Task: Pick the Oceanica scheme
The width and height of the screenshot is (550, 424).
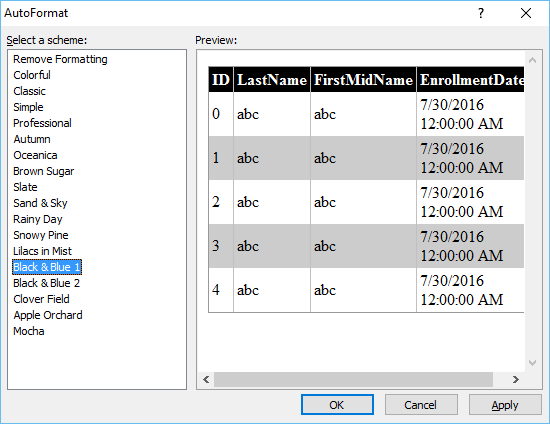Action: [35, 155]
